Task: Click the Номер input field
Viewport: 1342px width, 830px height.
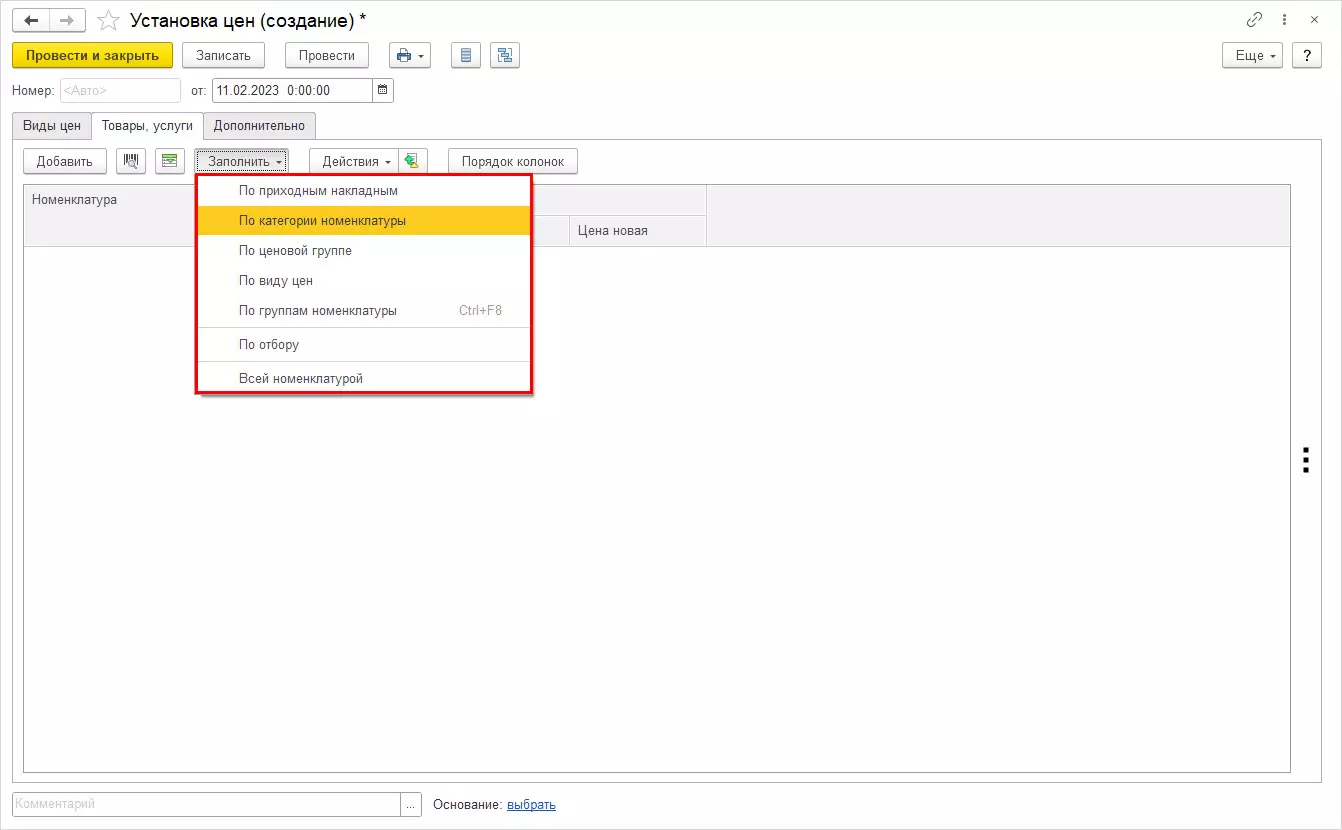Action: [120, 90]
